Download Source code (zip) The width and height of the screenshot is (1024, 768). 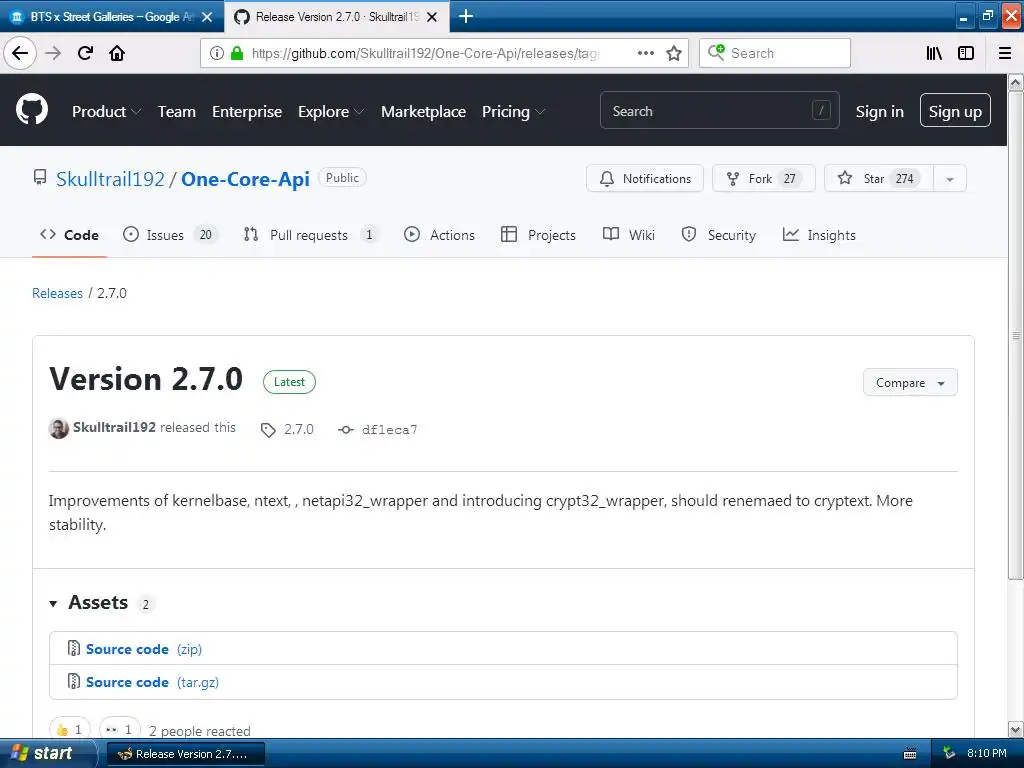click(144, 649)
